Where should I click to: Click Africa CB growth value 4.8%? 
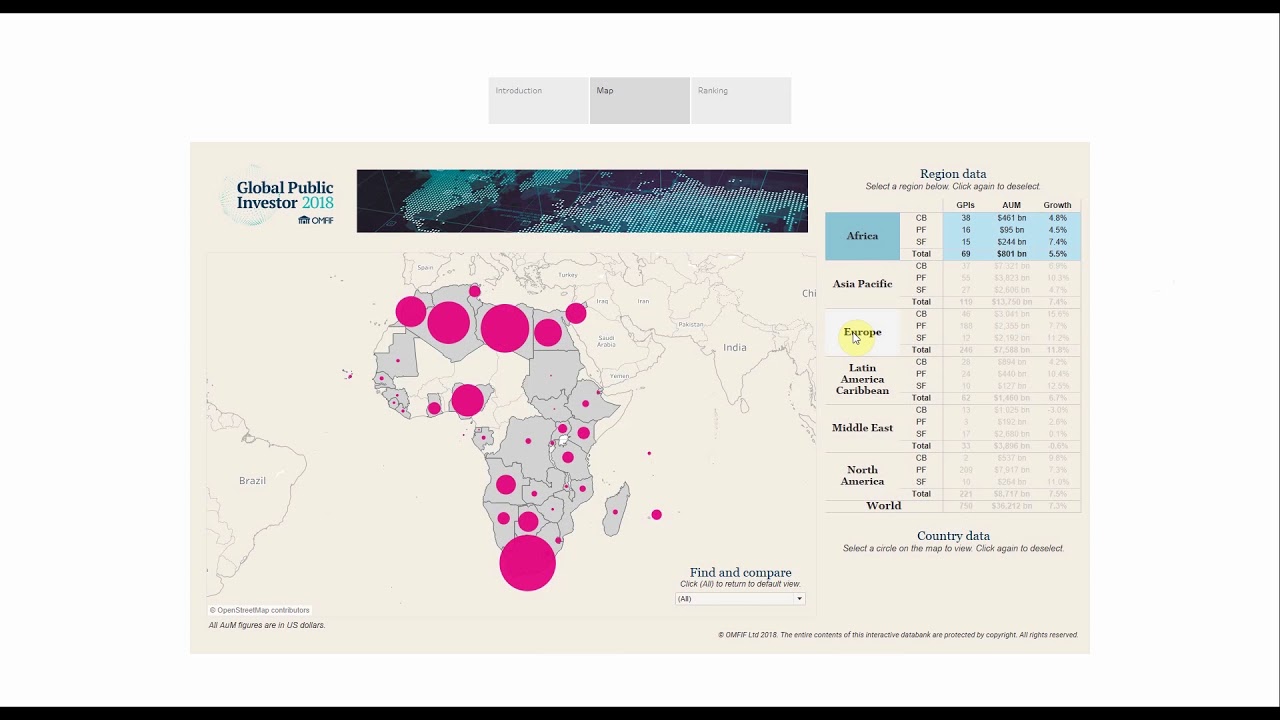tap(1057, 218)
